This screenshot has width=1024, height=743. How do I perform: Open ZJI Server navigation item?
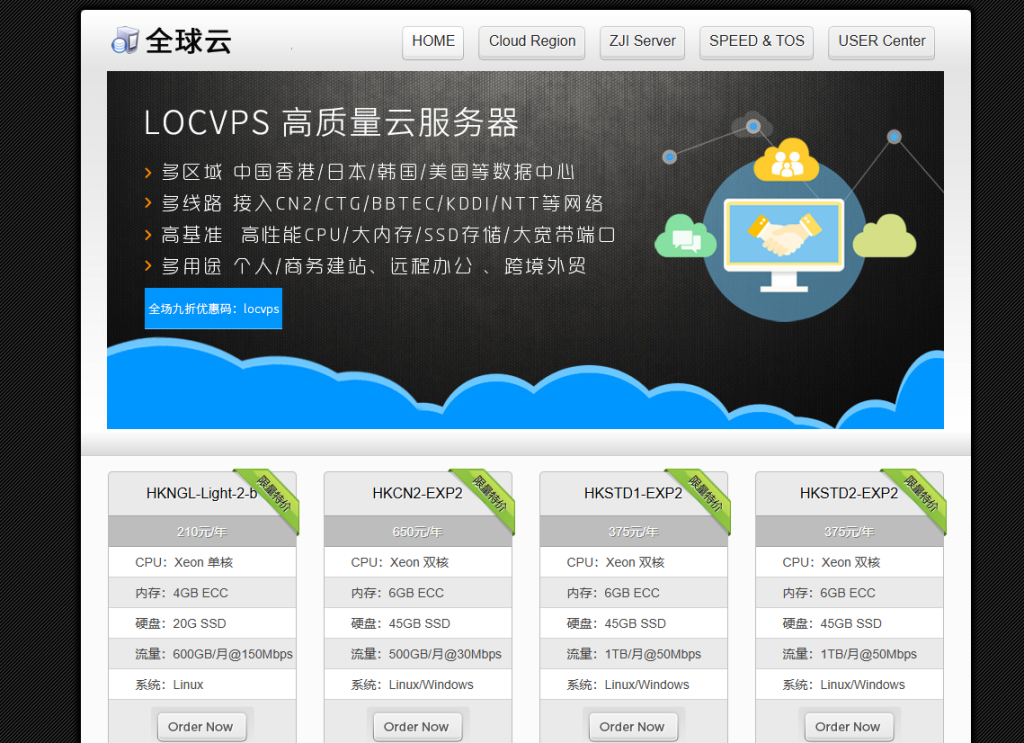pos(642,42)
